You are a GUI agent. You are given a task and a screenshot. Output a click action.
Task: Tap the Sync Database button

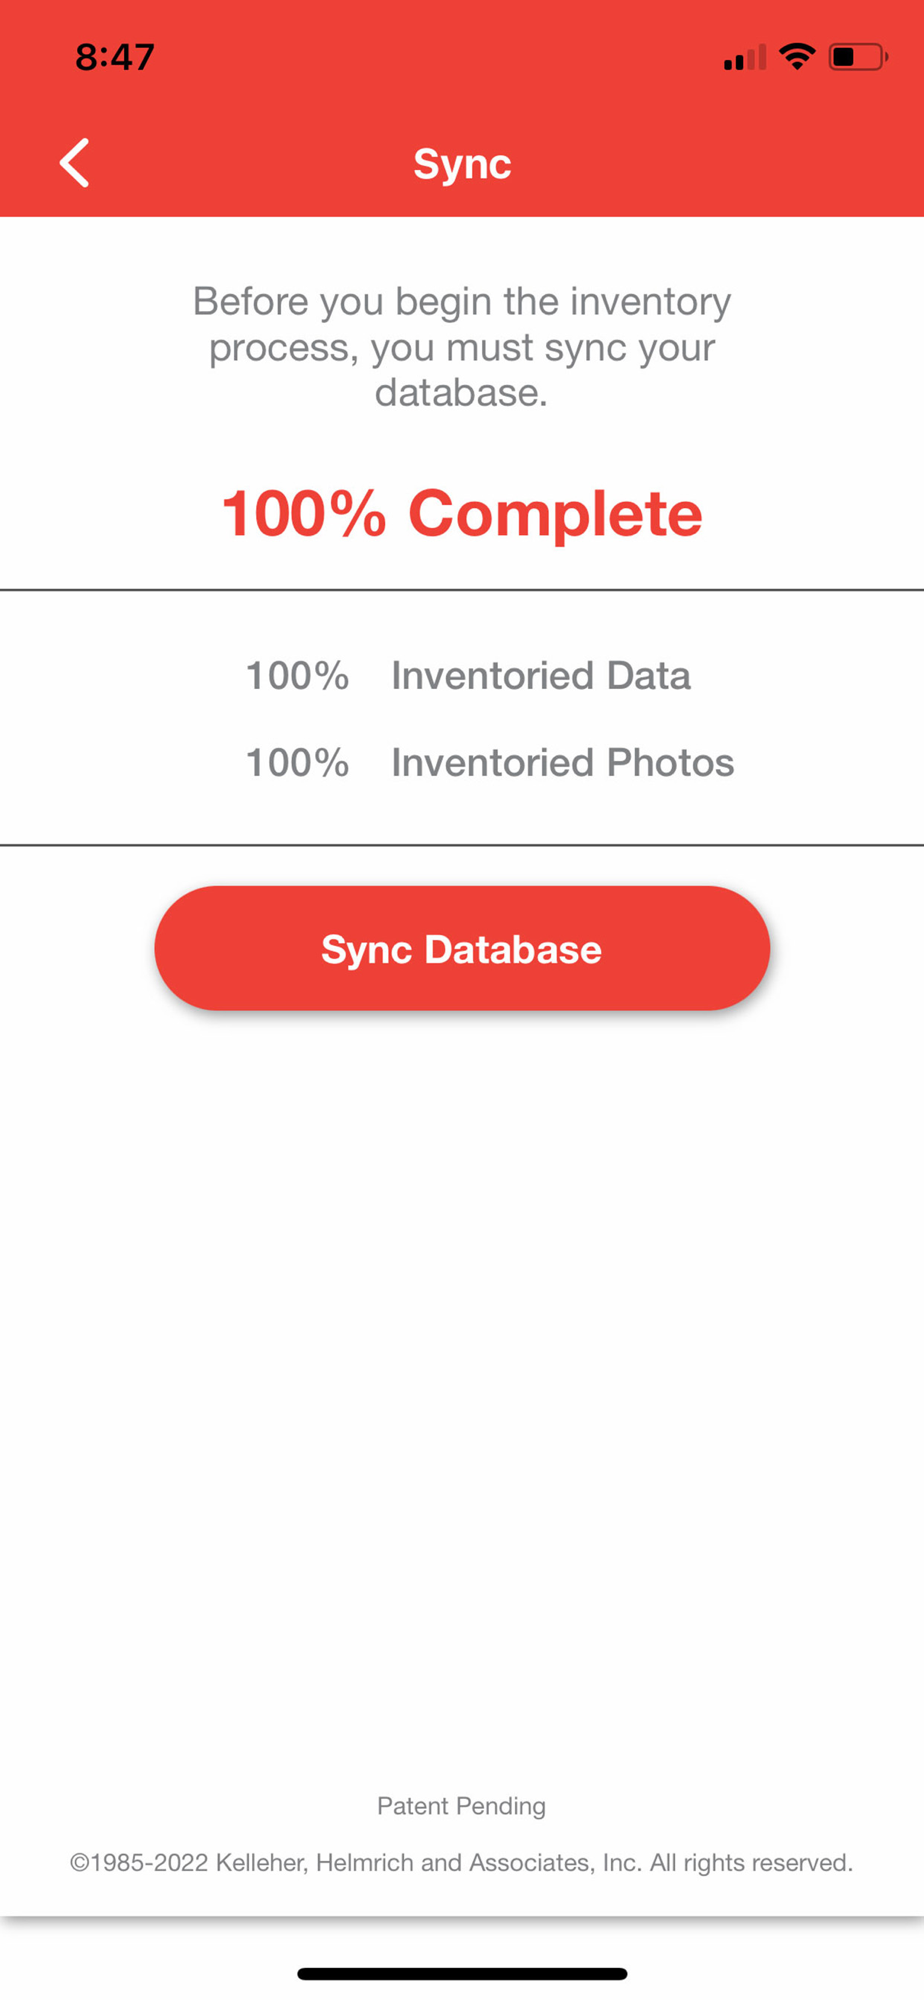tap(462, 948)
